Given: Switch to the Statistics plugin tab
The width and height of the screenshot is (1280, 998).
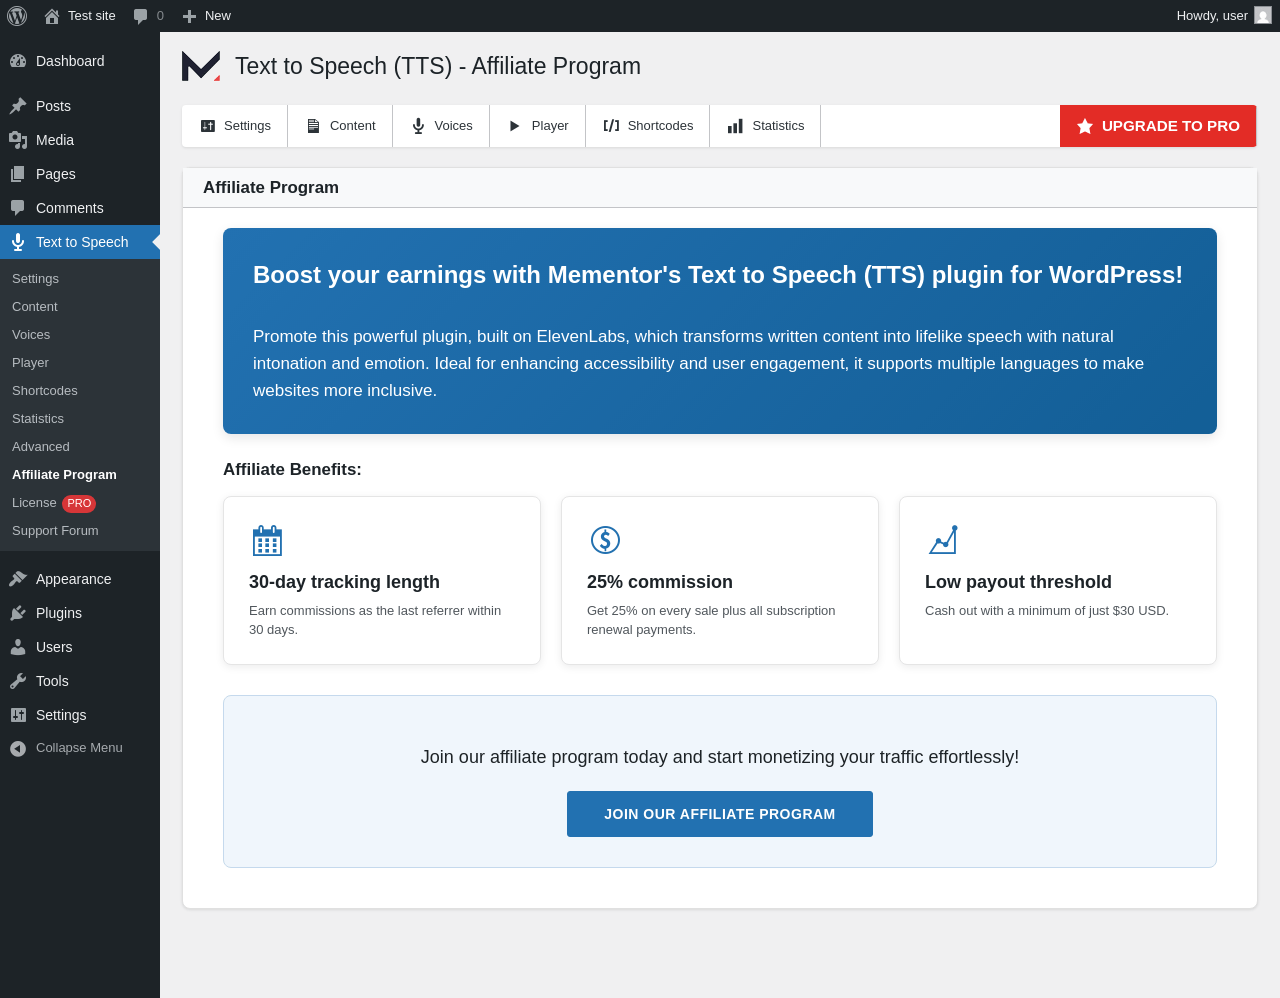Looking at the screenshot, I should [x=765, y=126].
